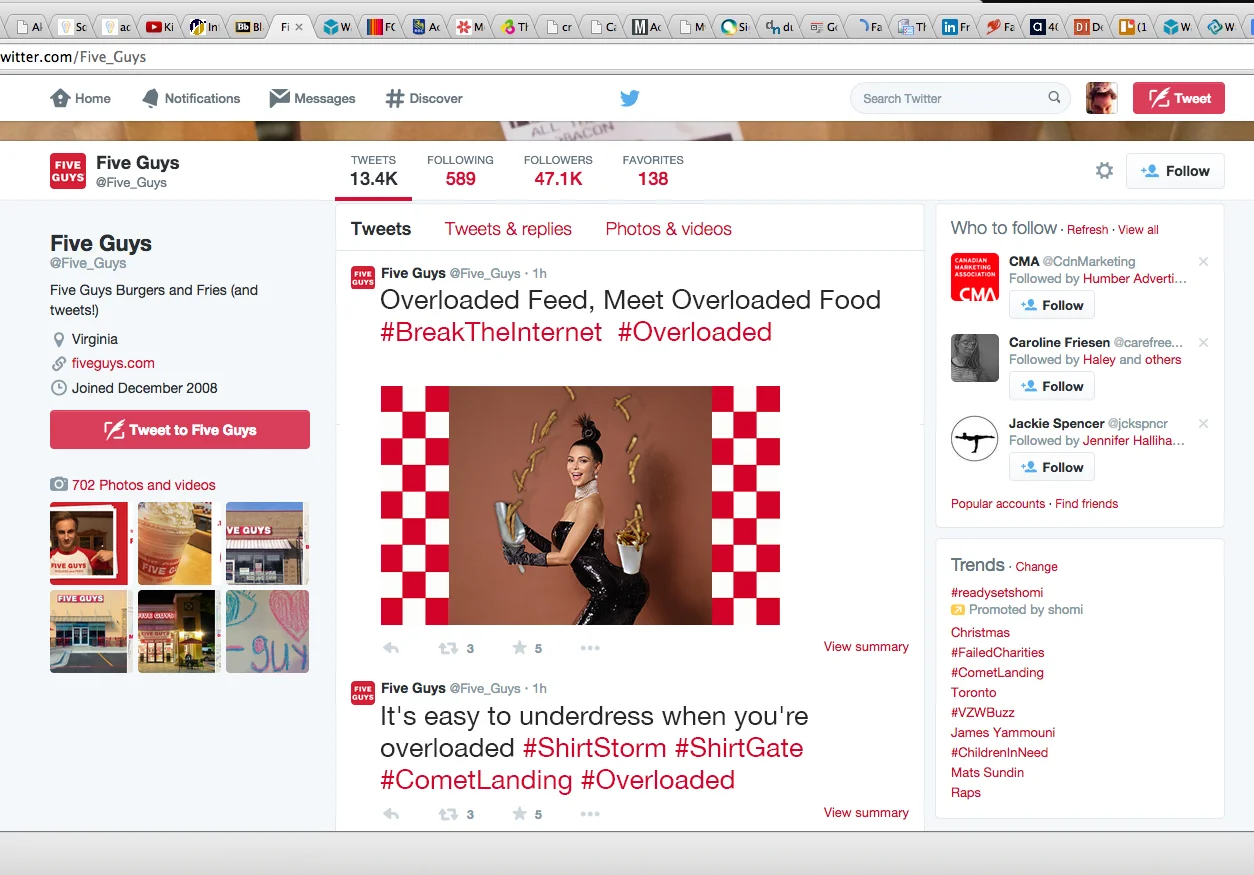Image resolution: width=1254 pixels, height=875 pixels.
Task: Click Caroline Friesen's avatar
Action: click(975, 358)
